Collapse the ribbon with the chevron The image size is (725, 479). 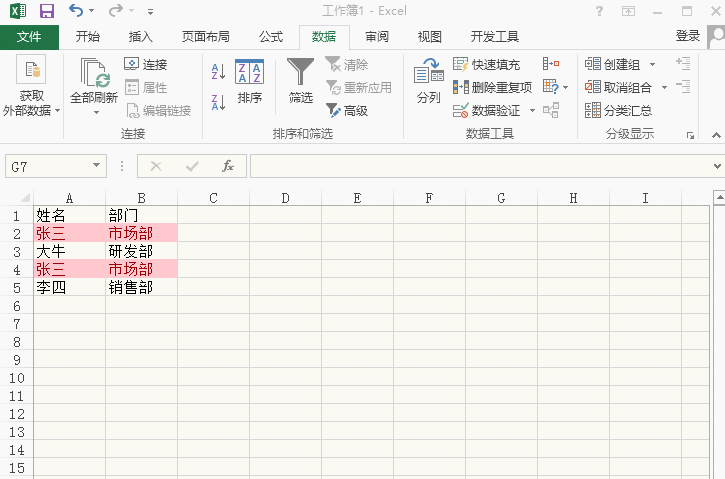716,135
